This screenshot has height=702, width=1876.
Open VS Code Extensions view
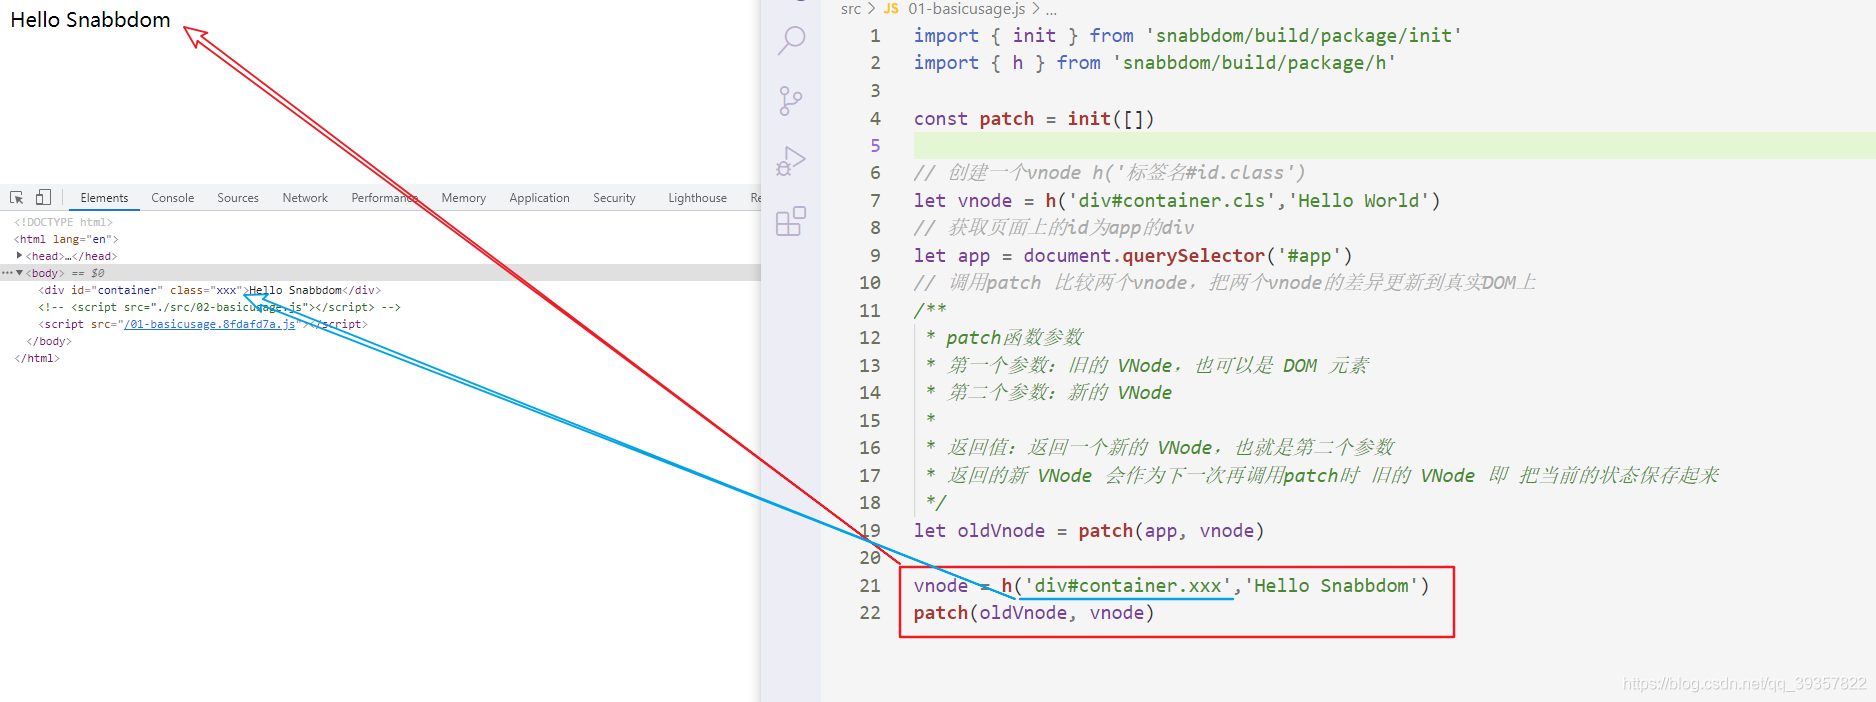791,221
